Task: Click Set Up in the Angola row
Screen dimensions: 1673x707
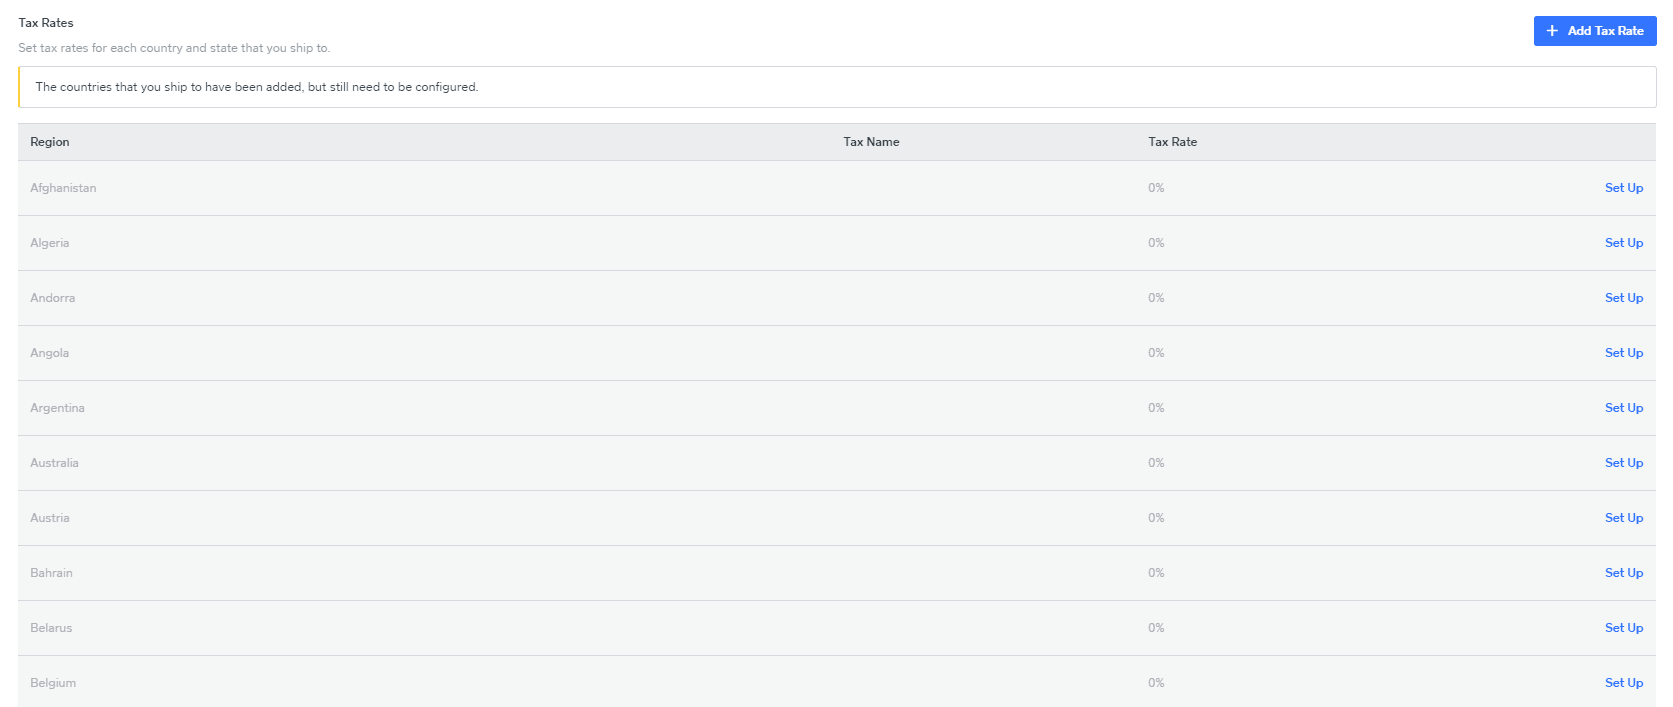Action: click(1623, 353)
